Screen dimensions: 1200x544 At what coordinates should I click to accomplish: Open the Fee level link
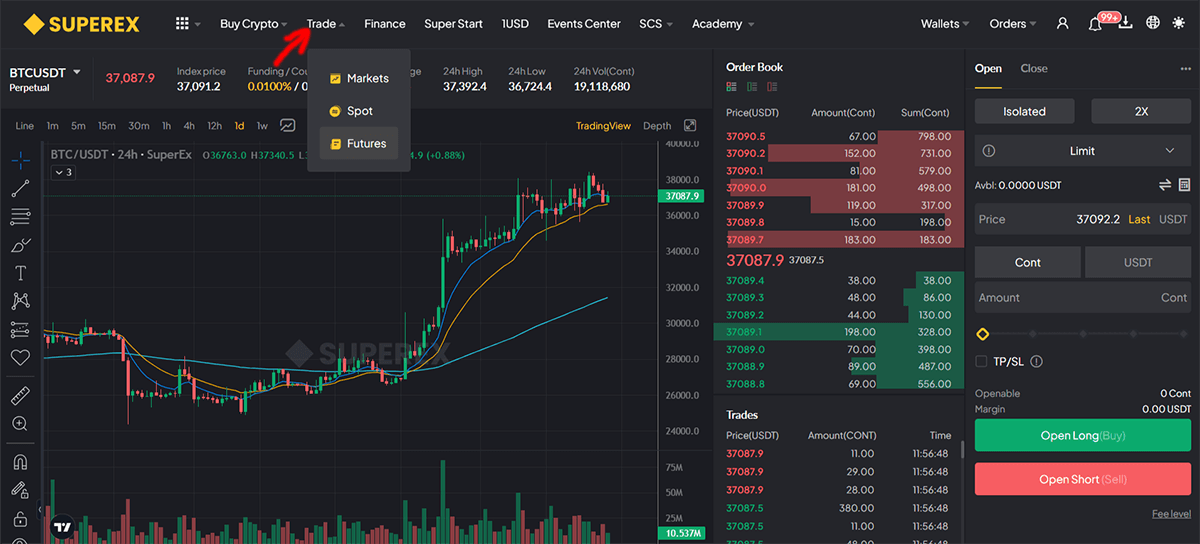click(1171, 514)
